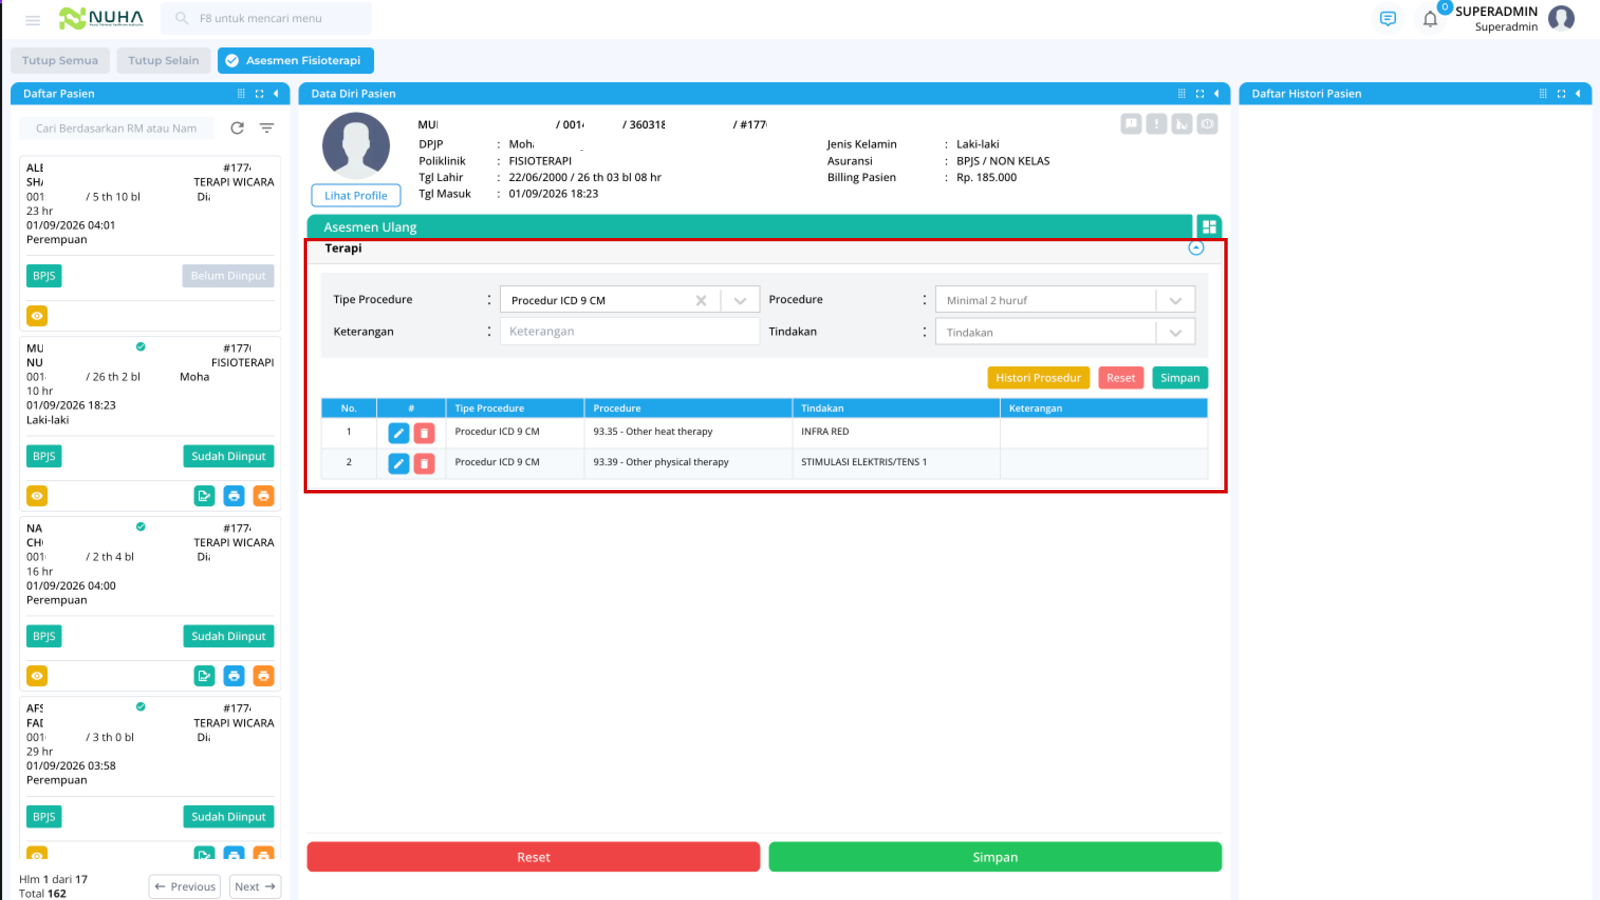
Task: Clear the Procedur ICD 9 CM selection
Action: (701, 300)
